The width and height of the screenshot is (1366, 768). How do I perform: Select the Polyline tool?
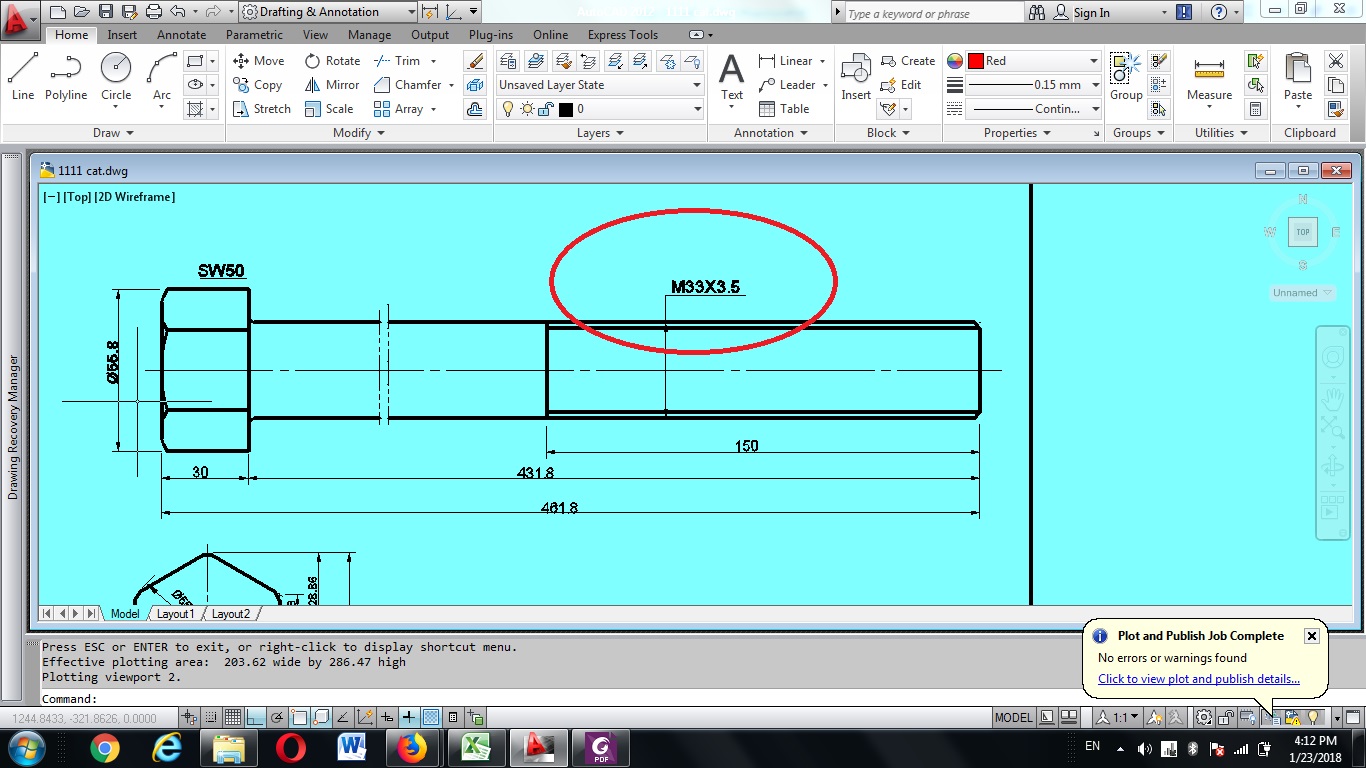tap(66, 76)
